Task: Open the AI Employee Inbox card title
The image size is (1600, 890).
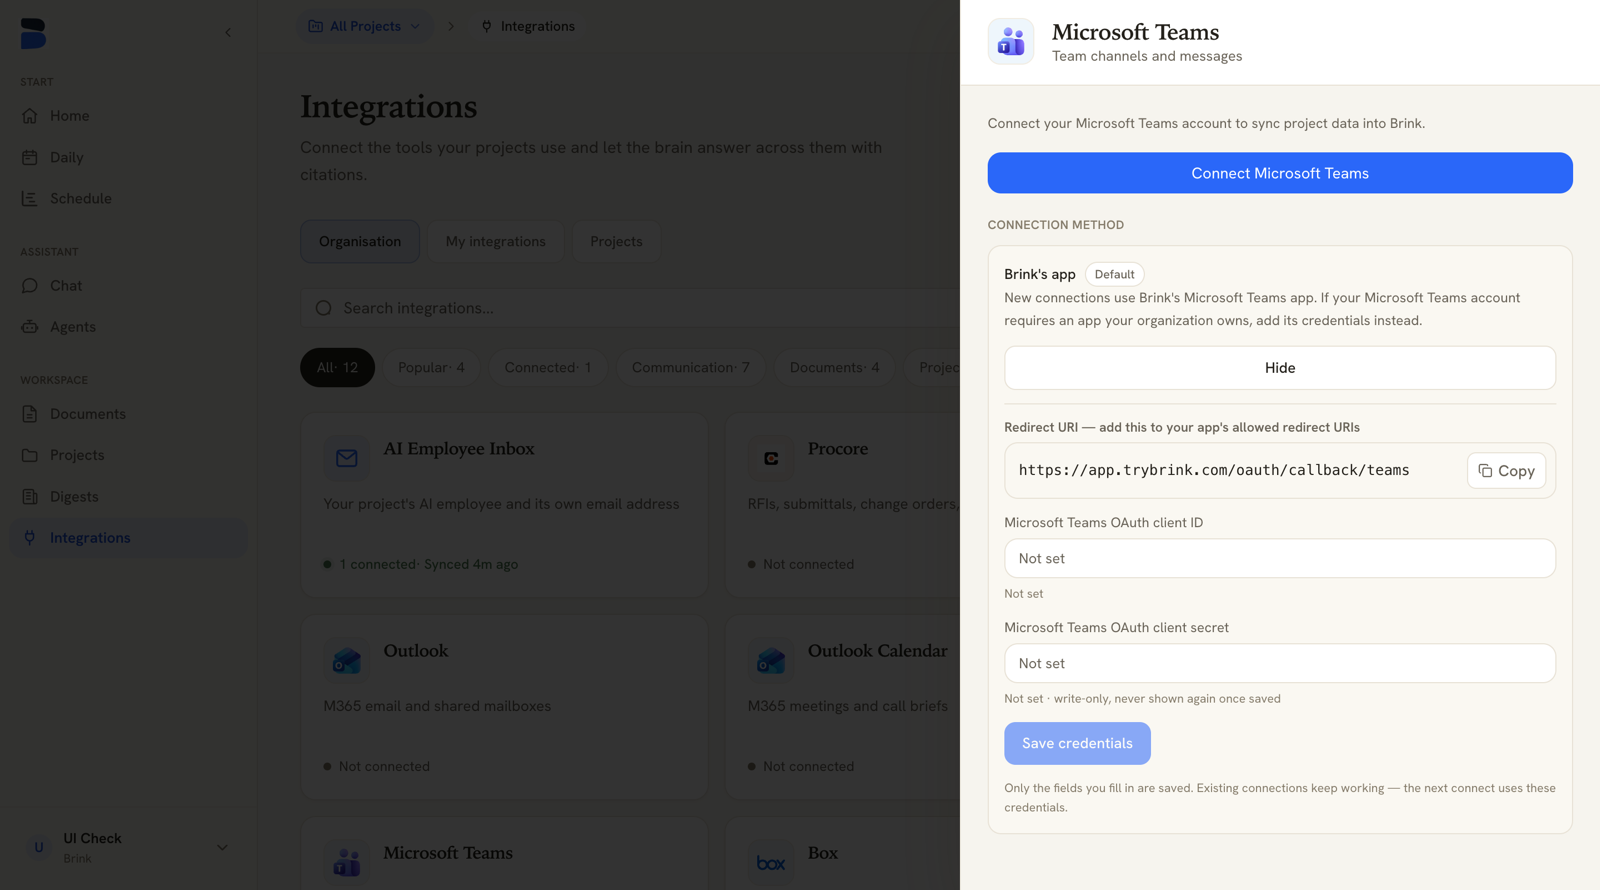Action: tap(459, 449)
